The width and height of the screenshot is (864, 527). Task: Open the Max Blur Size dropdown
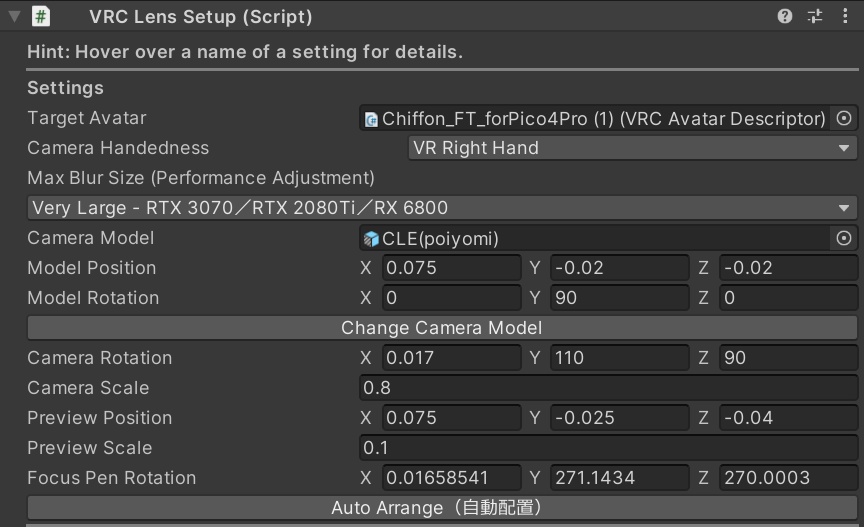point(440,208)
